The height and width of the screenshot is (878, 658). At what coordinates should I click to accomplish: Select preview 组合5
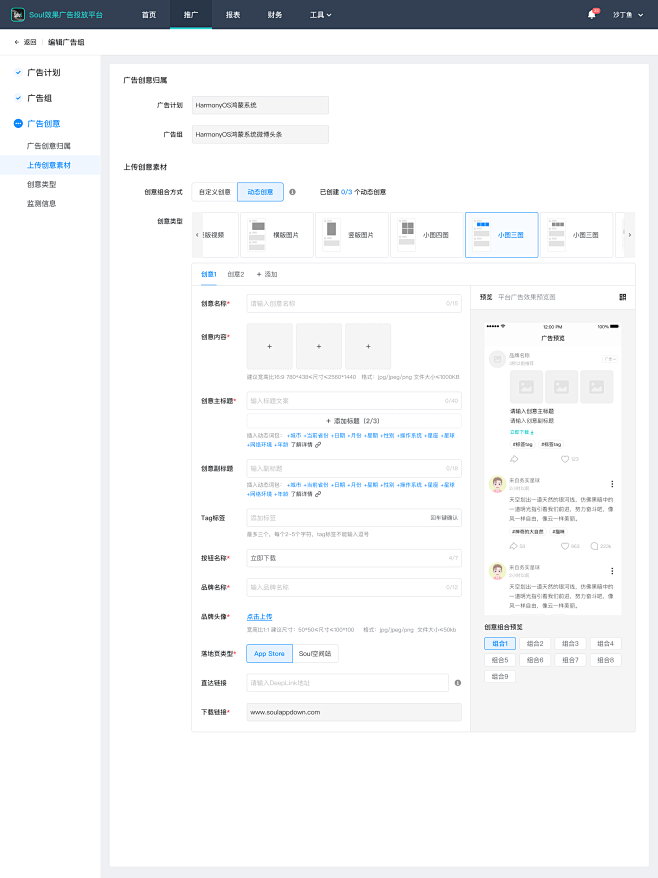(500, 660)
